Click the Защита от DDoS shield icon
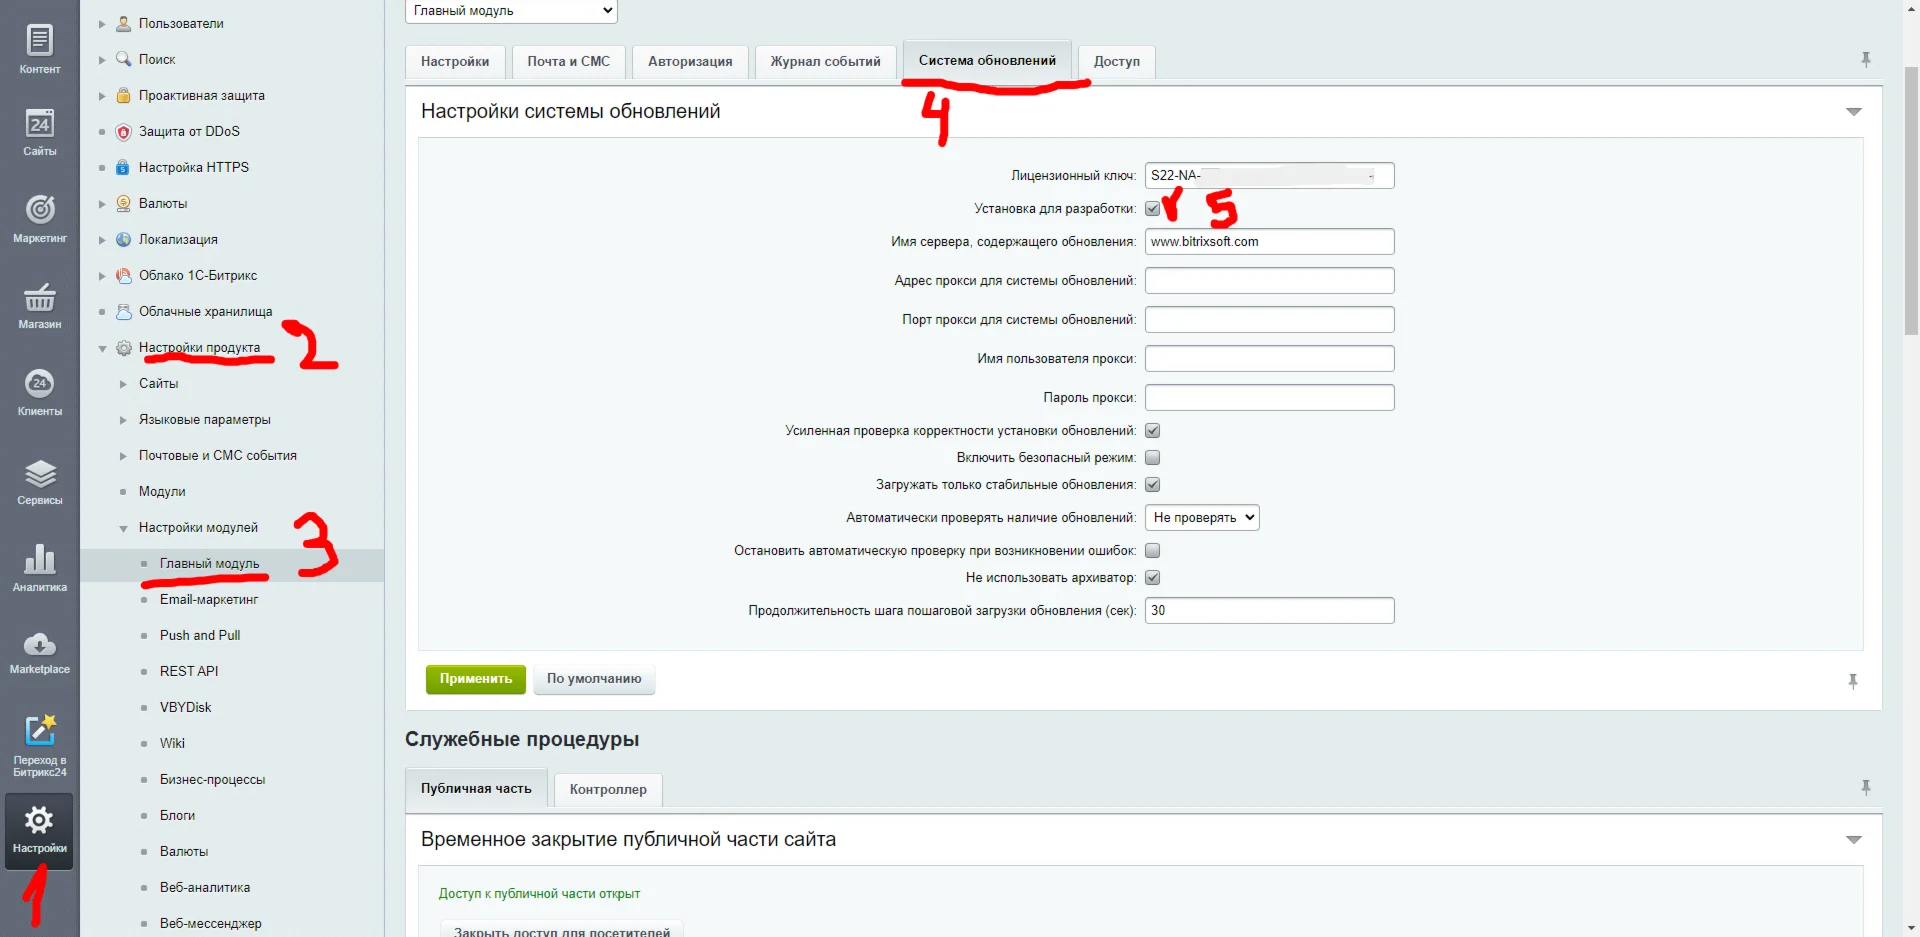 [124, 131]
